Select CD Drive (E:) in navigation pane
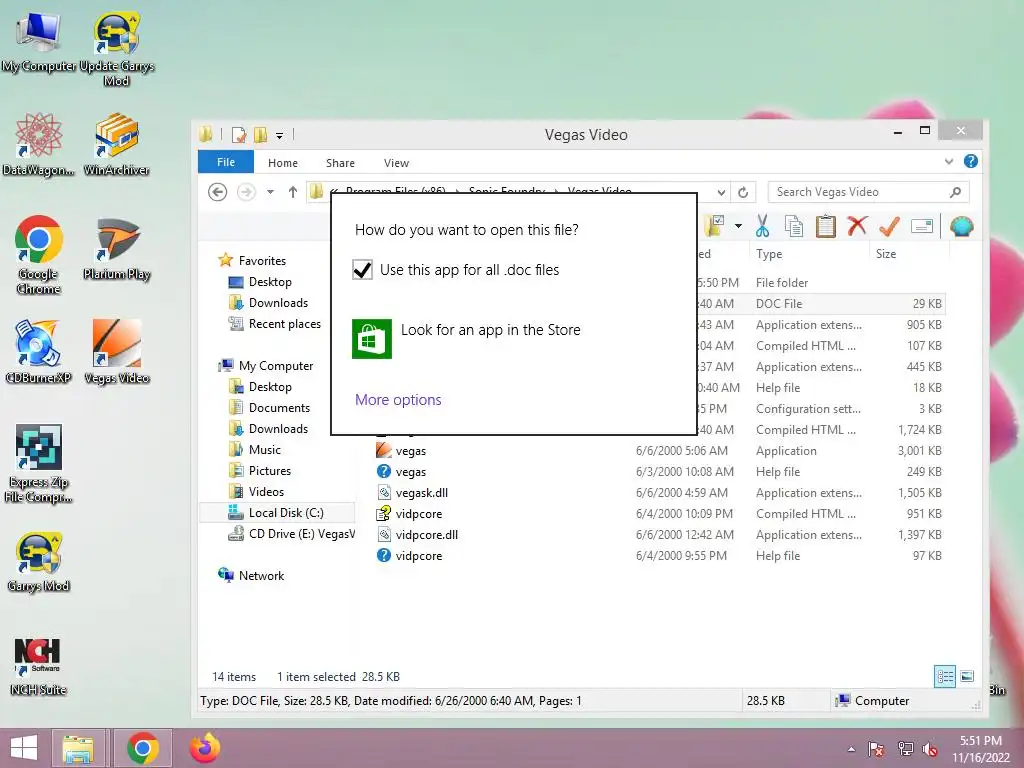This screenshot has height=768, width=1024. click(291, 534)
